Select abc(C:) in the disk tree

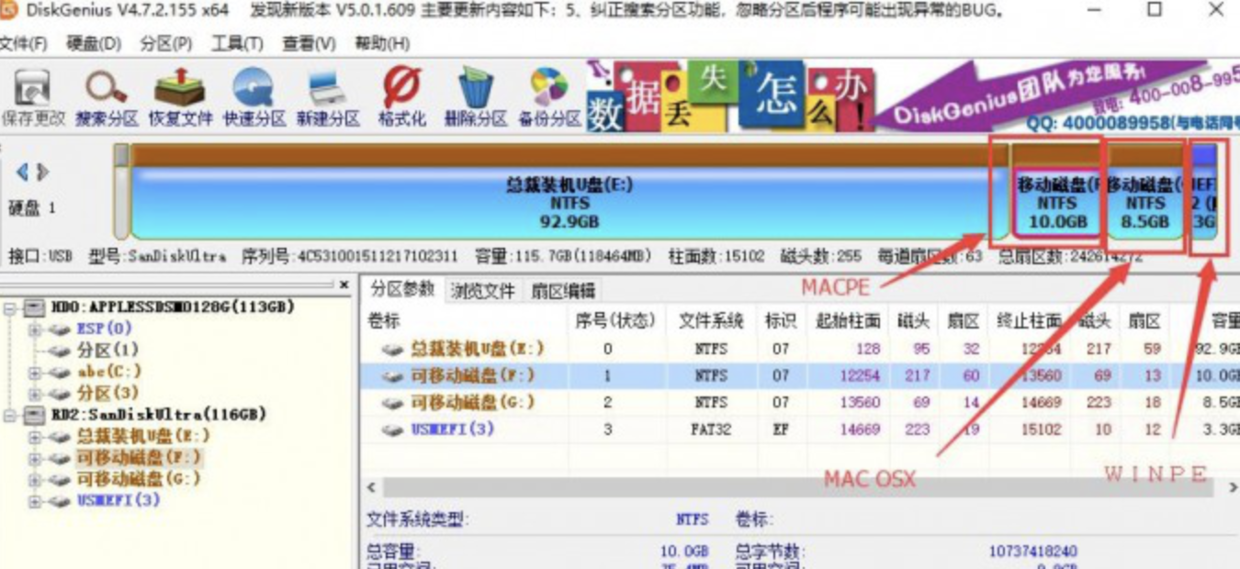108,372
